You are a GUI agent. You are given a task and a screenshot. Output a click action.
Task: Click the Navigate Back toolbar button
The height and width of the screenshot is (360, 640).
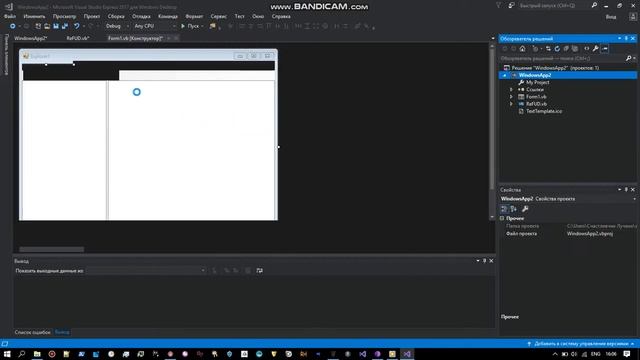[13, 26]
